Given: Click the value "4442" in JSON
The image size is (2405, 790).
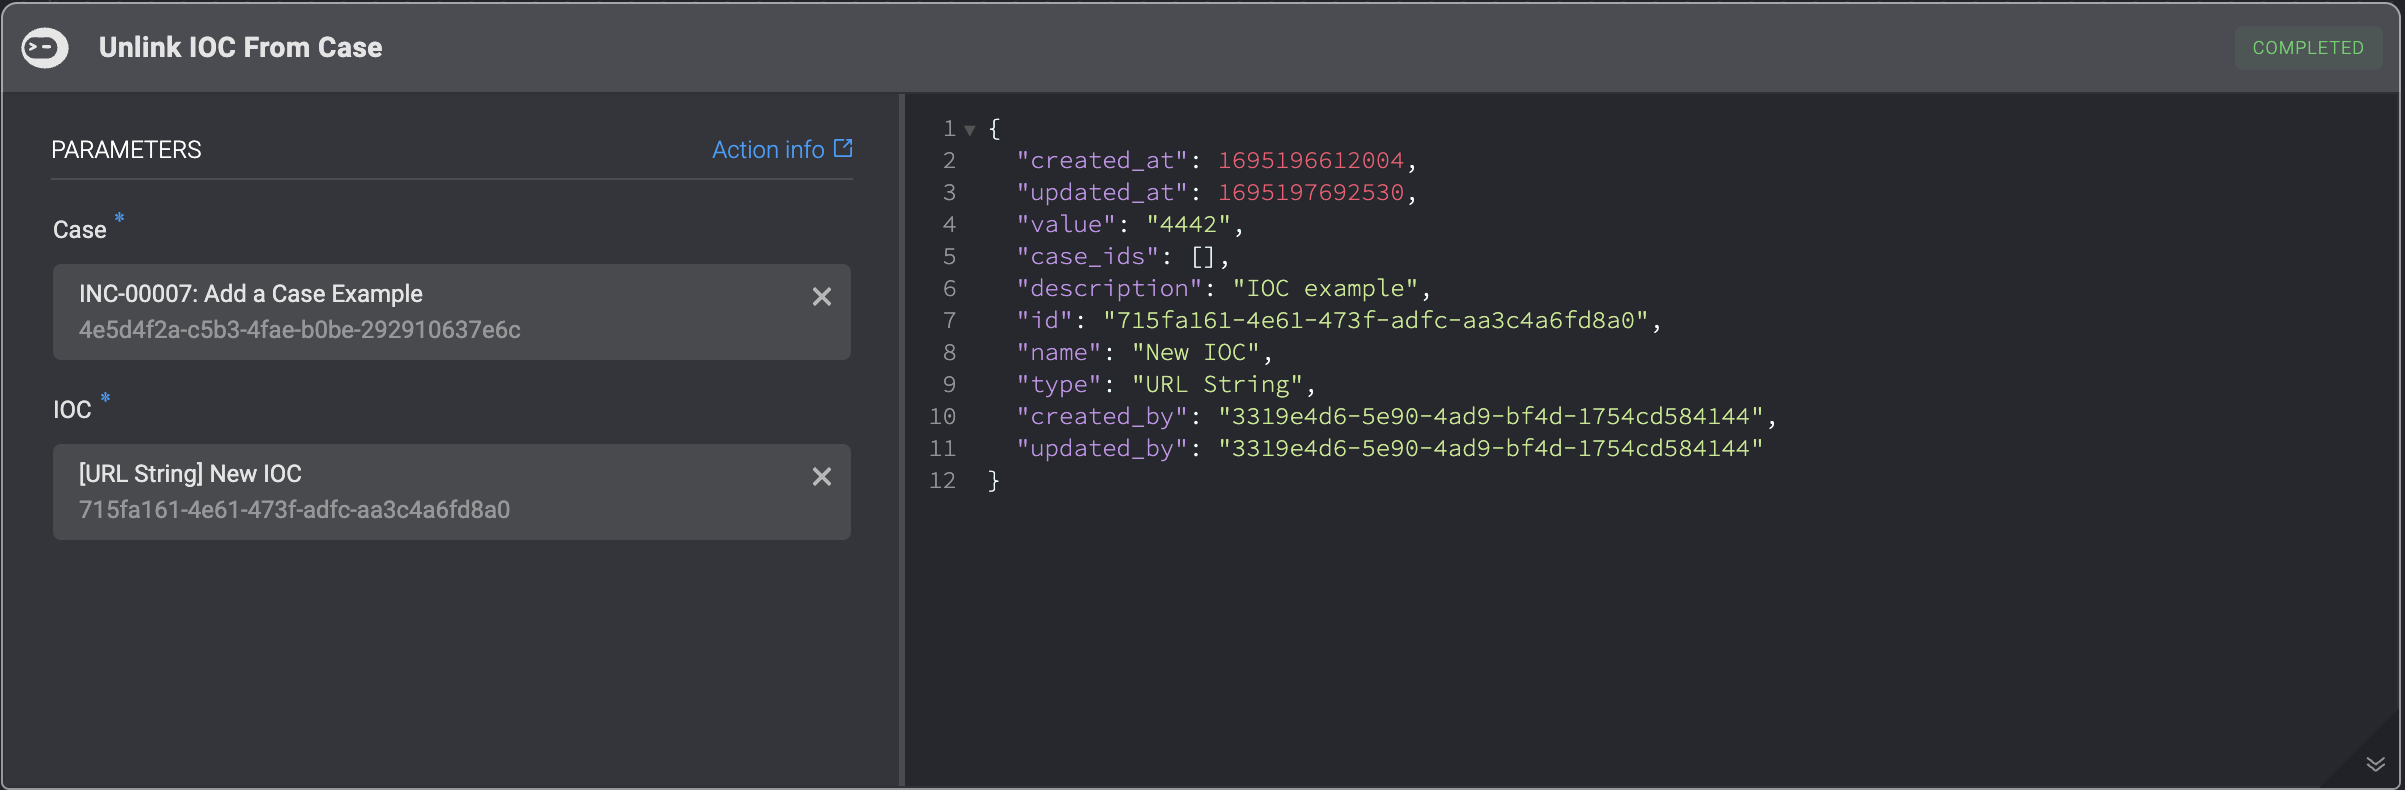Looking at the screenshot, I should pos(1188,224).
